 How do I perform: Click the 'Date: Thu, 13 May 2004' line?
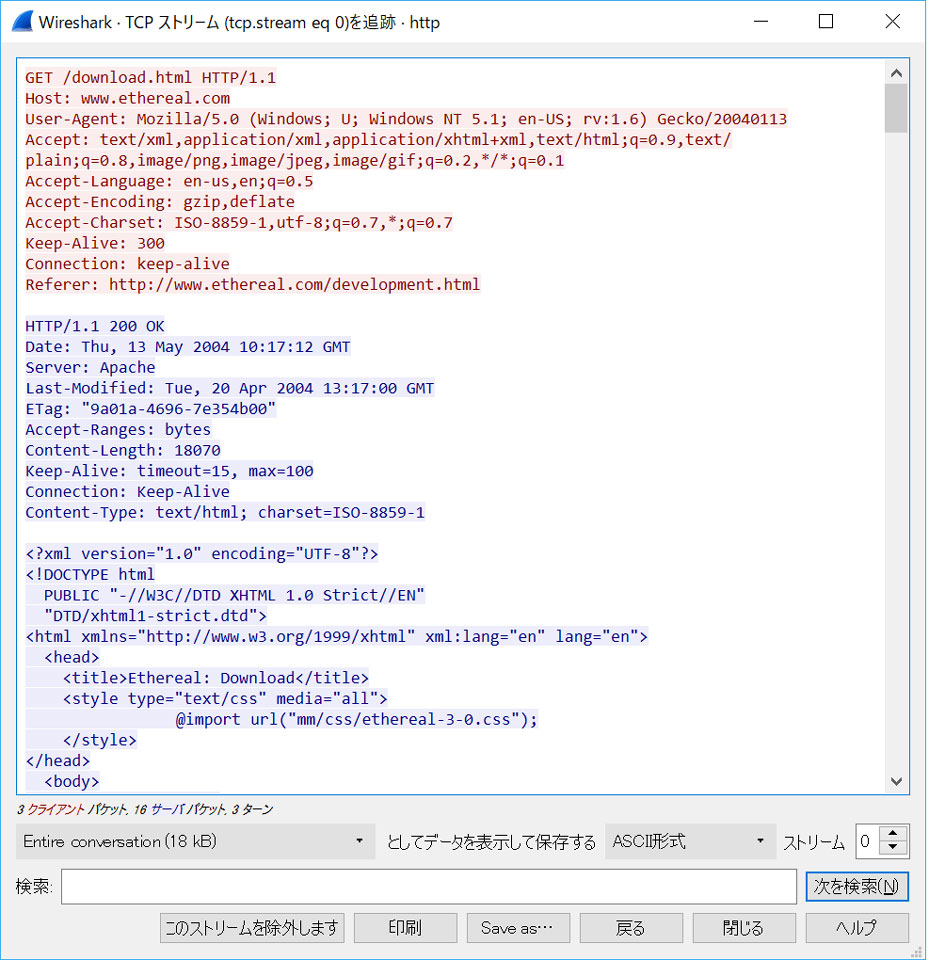pyautogui.click(x=188, y=347)
